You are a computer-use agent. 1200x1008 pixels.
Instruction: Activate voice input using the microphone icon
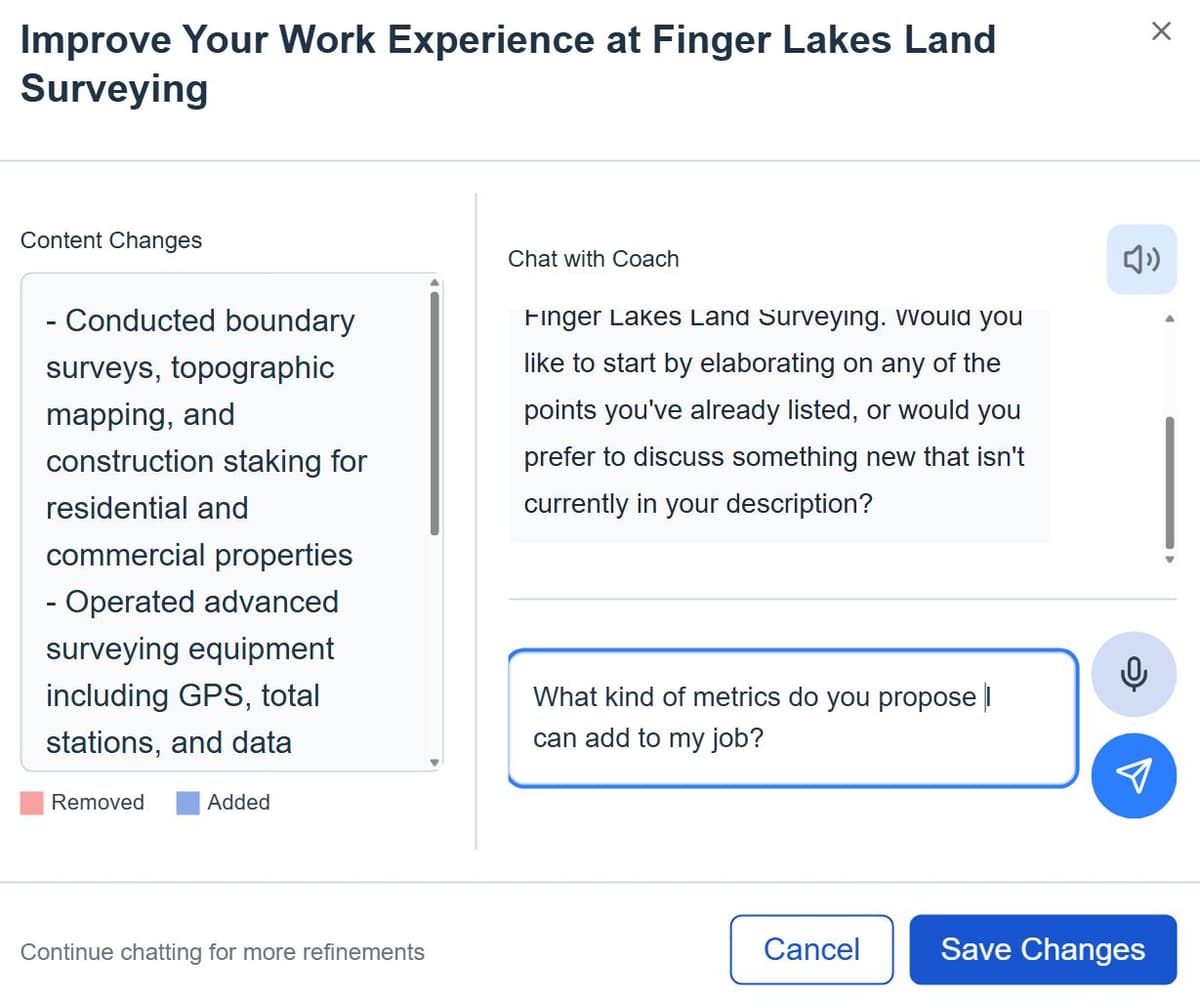tap(1133, 674)
